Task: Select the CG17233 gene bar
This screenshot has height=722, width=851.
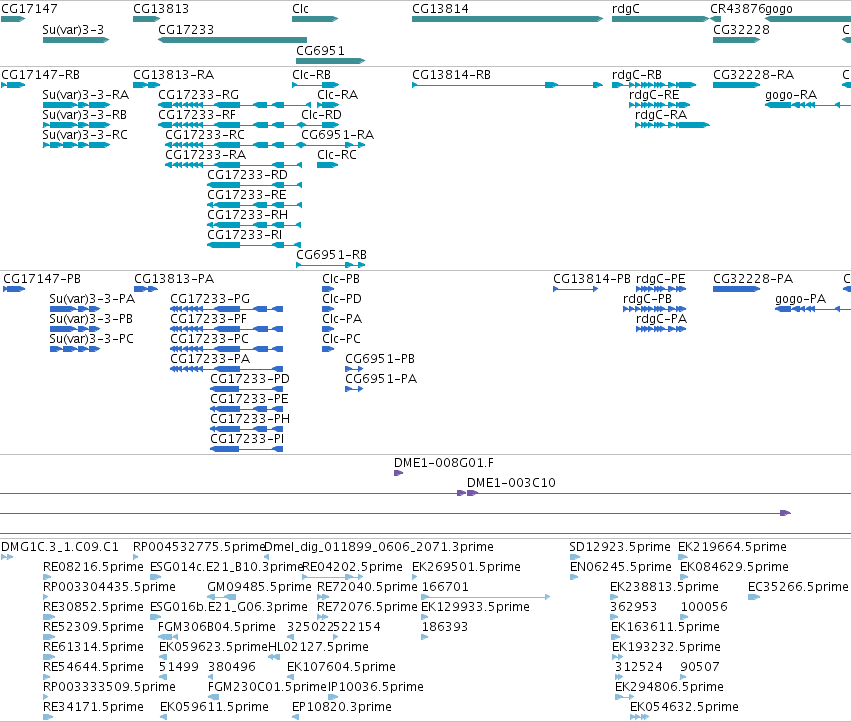Action: coord(232,40)
